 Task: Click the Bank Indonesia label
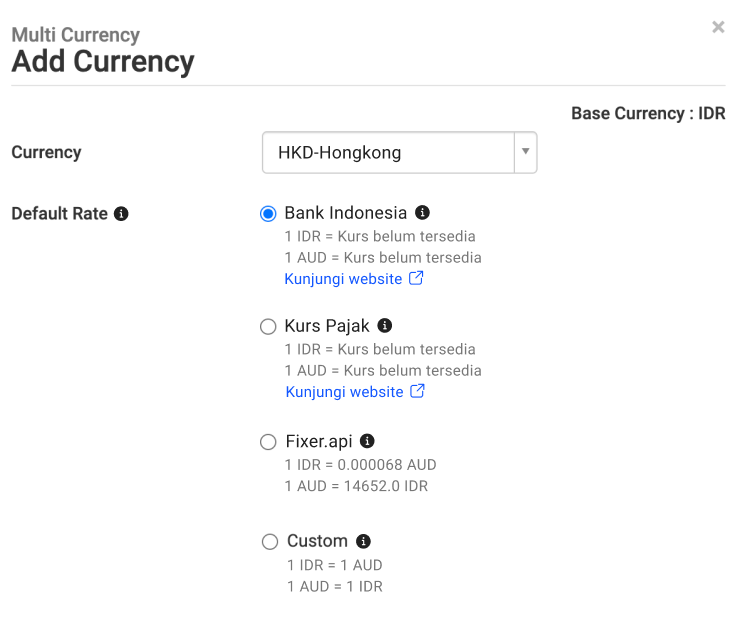pyautogui.click(x=345, y=213)
